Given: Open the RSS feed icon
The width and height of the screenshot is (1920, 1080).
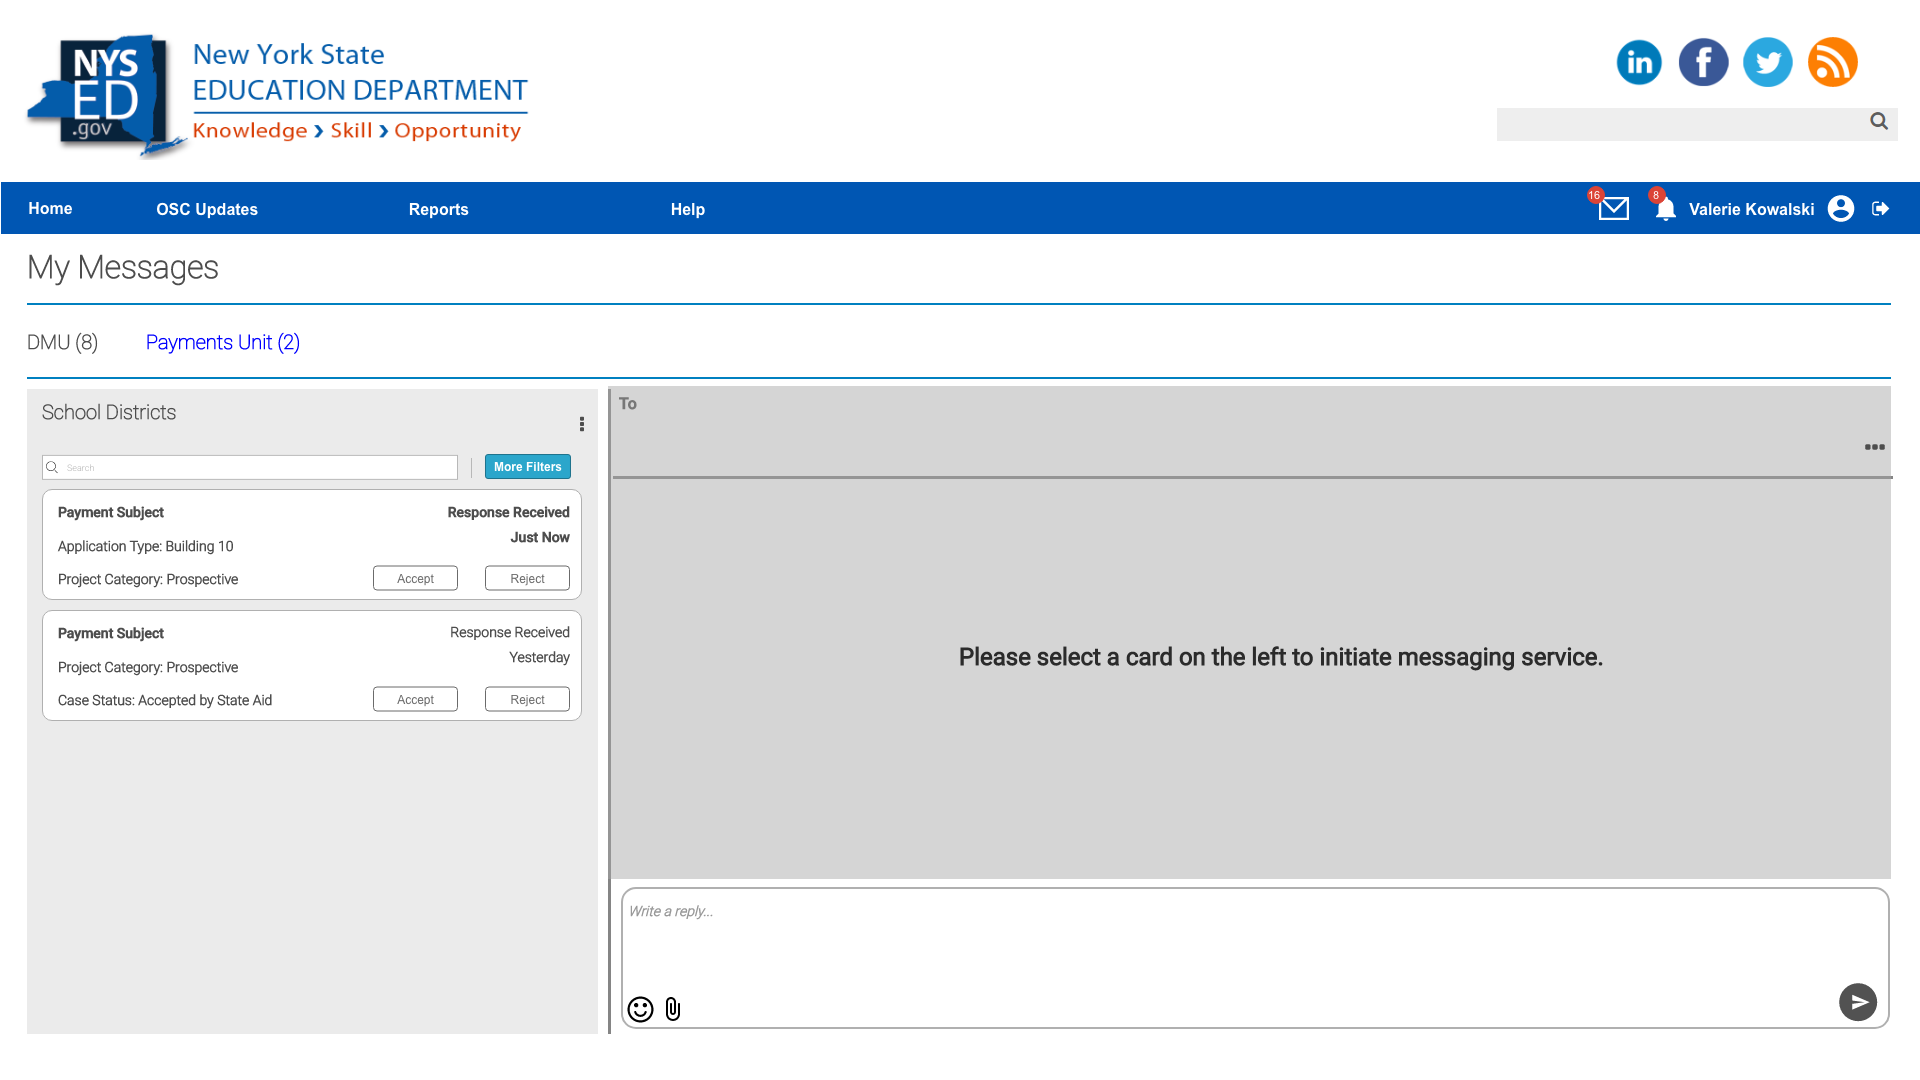Looking at the screenshot, I should click(1832, 62).
